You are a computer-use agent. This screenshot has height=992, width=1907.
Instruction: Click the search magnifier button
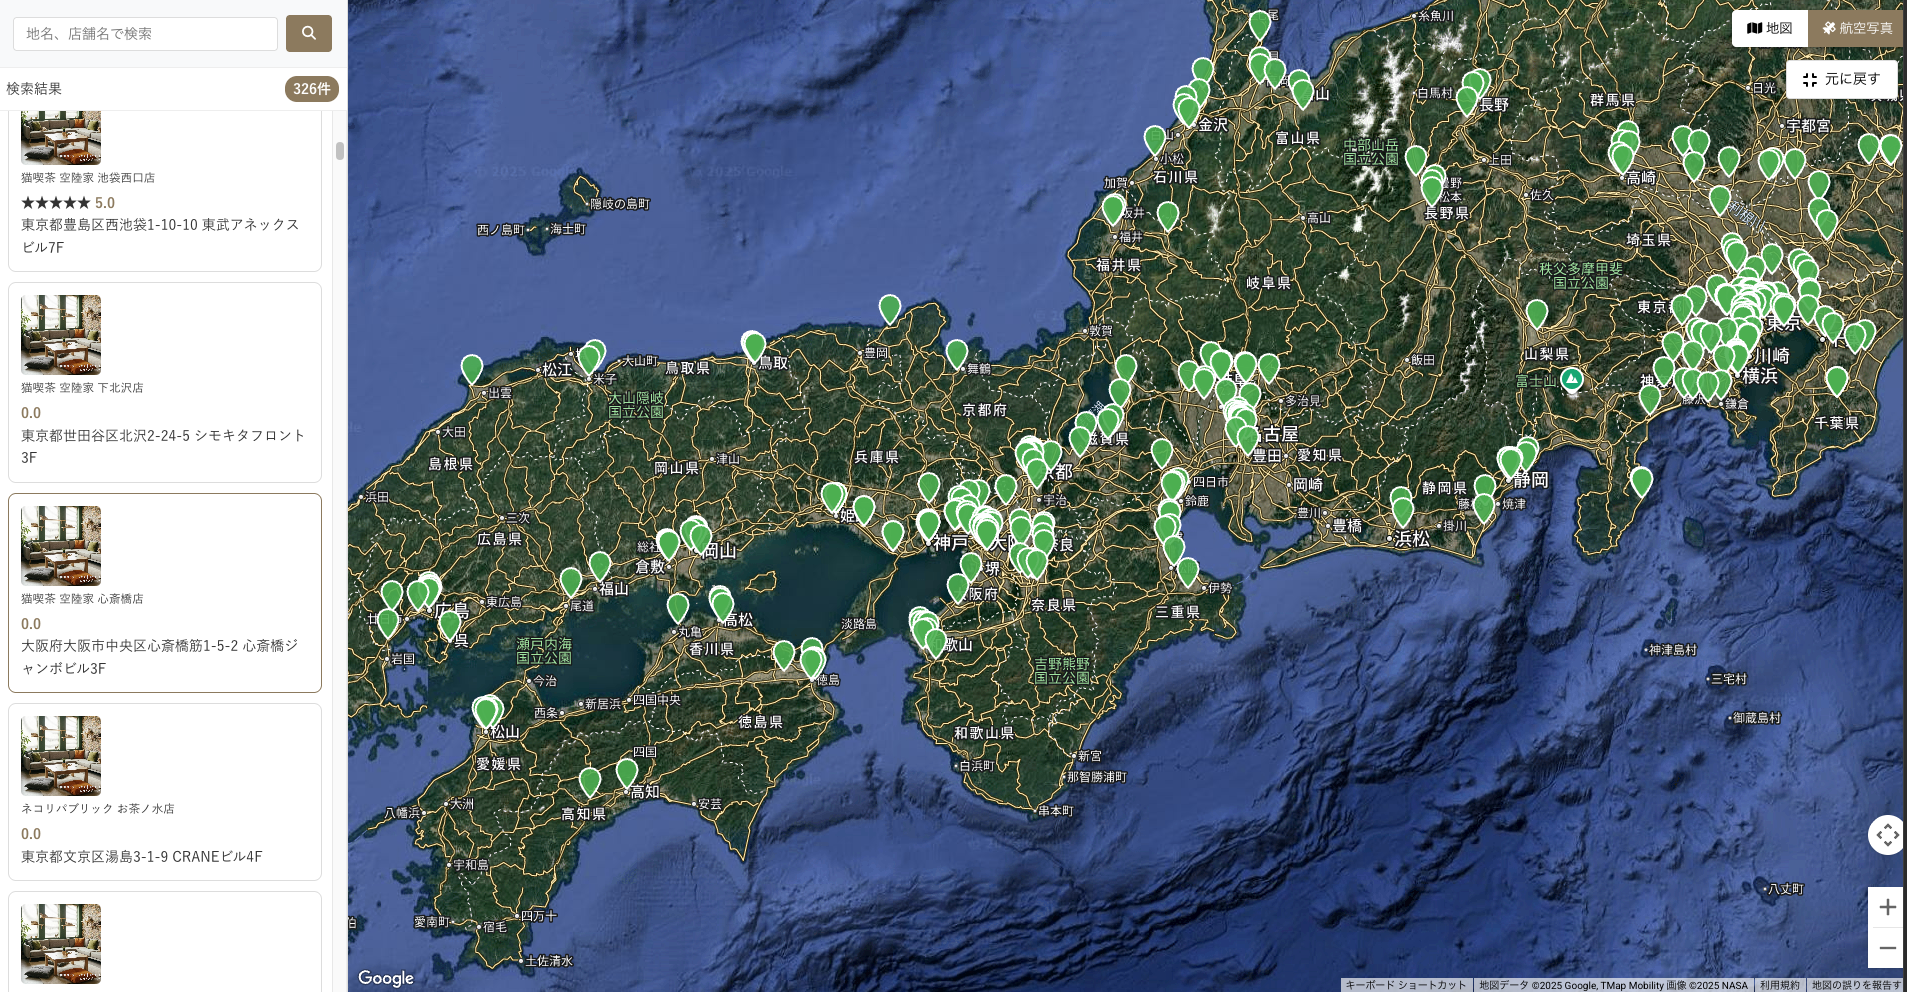[308, 33]
